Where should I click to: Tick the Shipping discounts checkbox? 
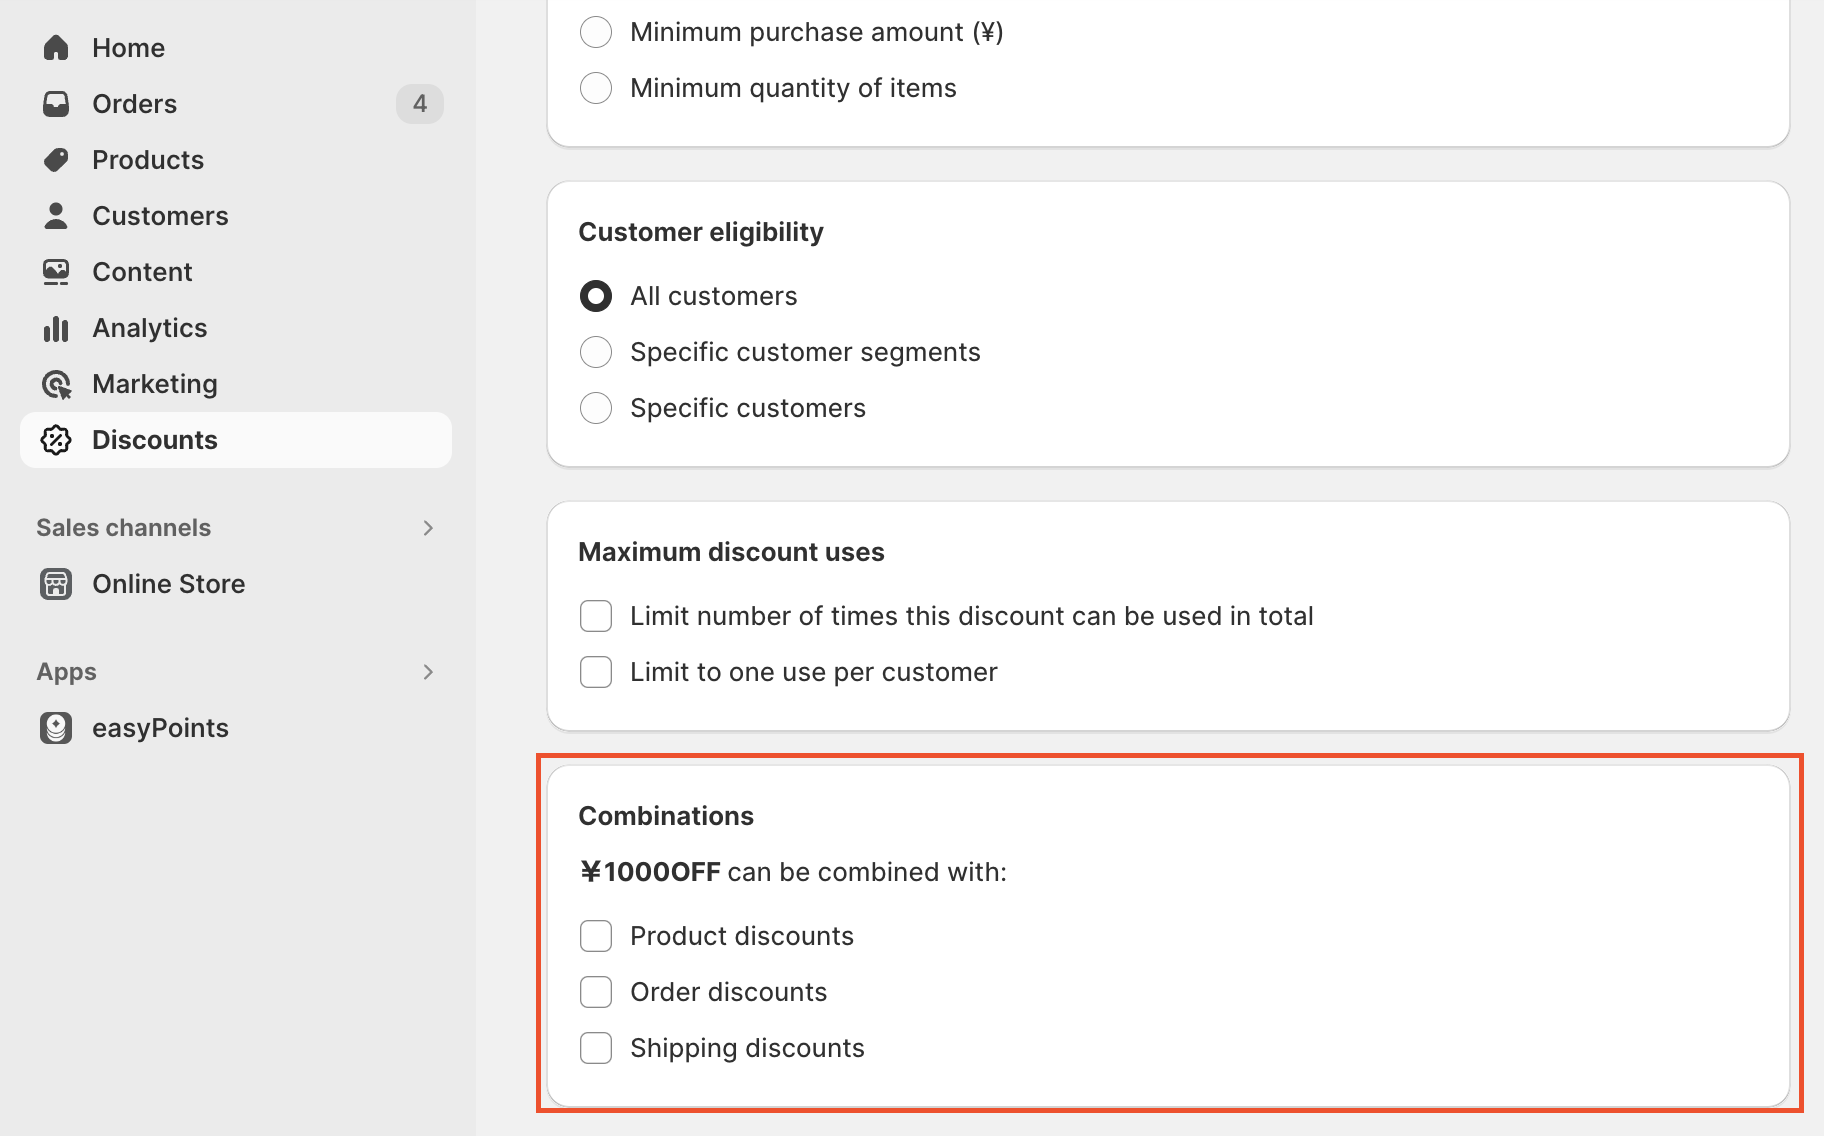(x=596, y=1048)
